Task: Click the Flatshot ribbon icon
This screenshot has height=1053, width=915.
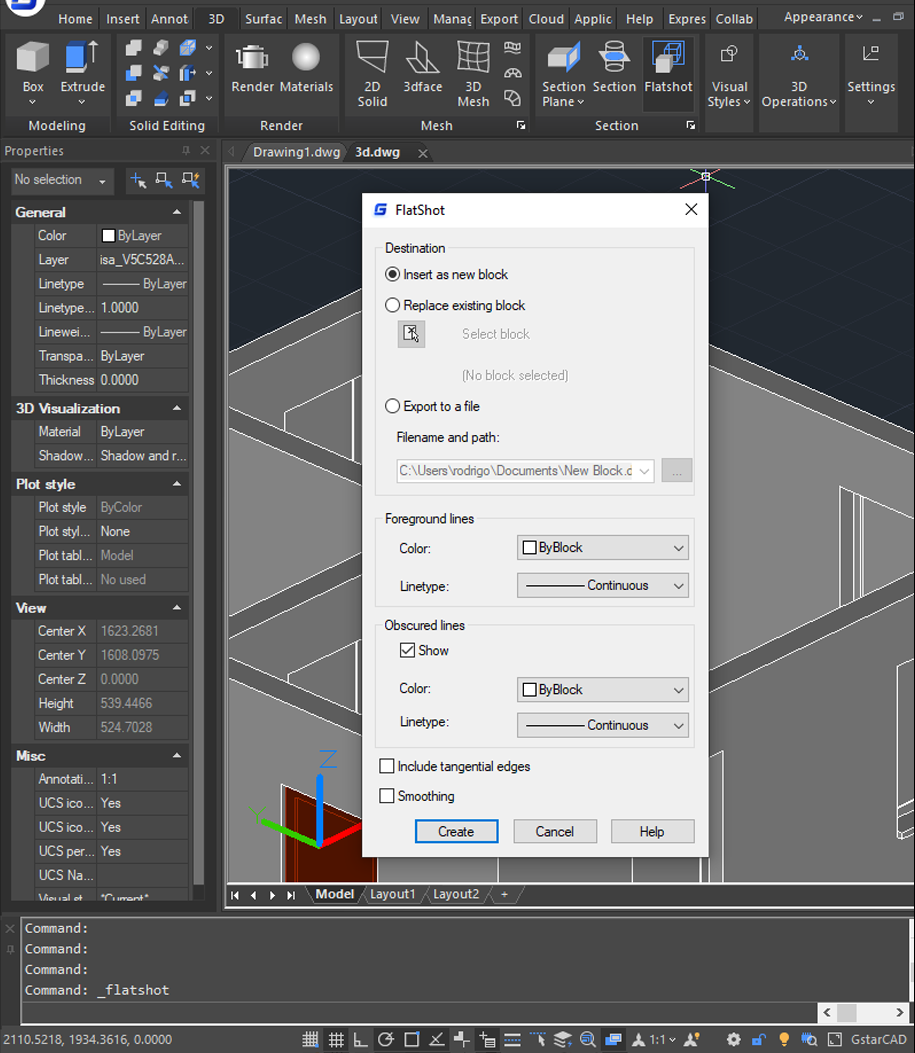Action: click(668, 57)
